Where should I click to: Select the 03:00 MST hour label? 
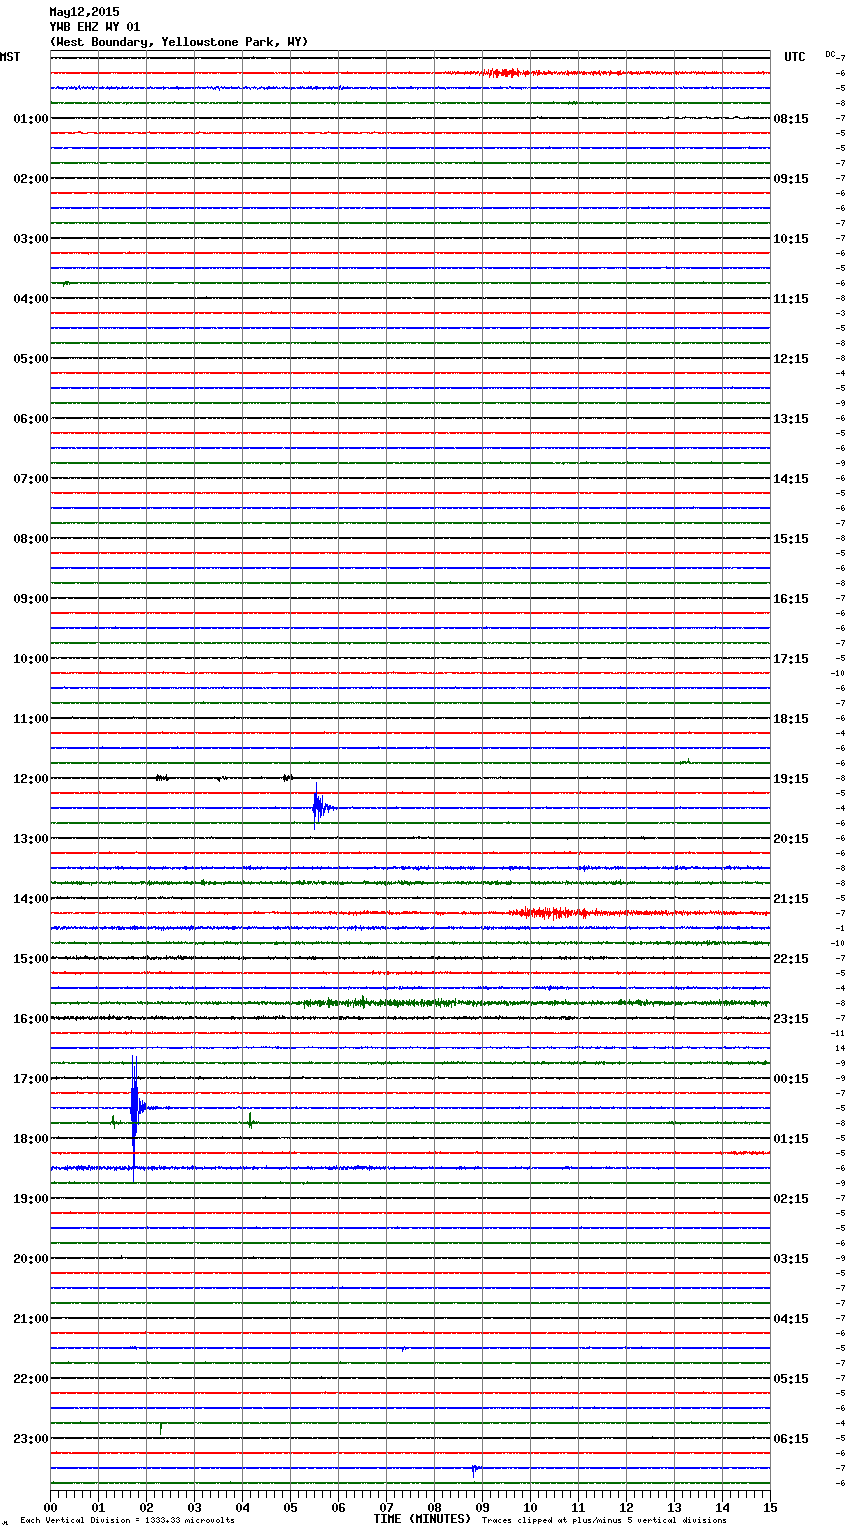tap(30, 239)
